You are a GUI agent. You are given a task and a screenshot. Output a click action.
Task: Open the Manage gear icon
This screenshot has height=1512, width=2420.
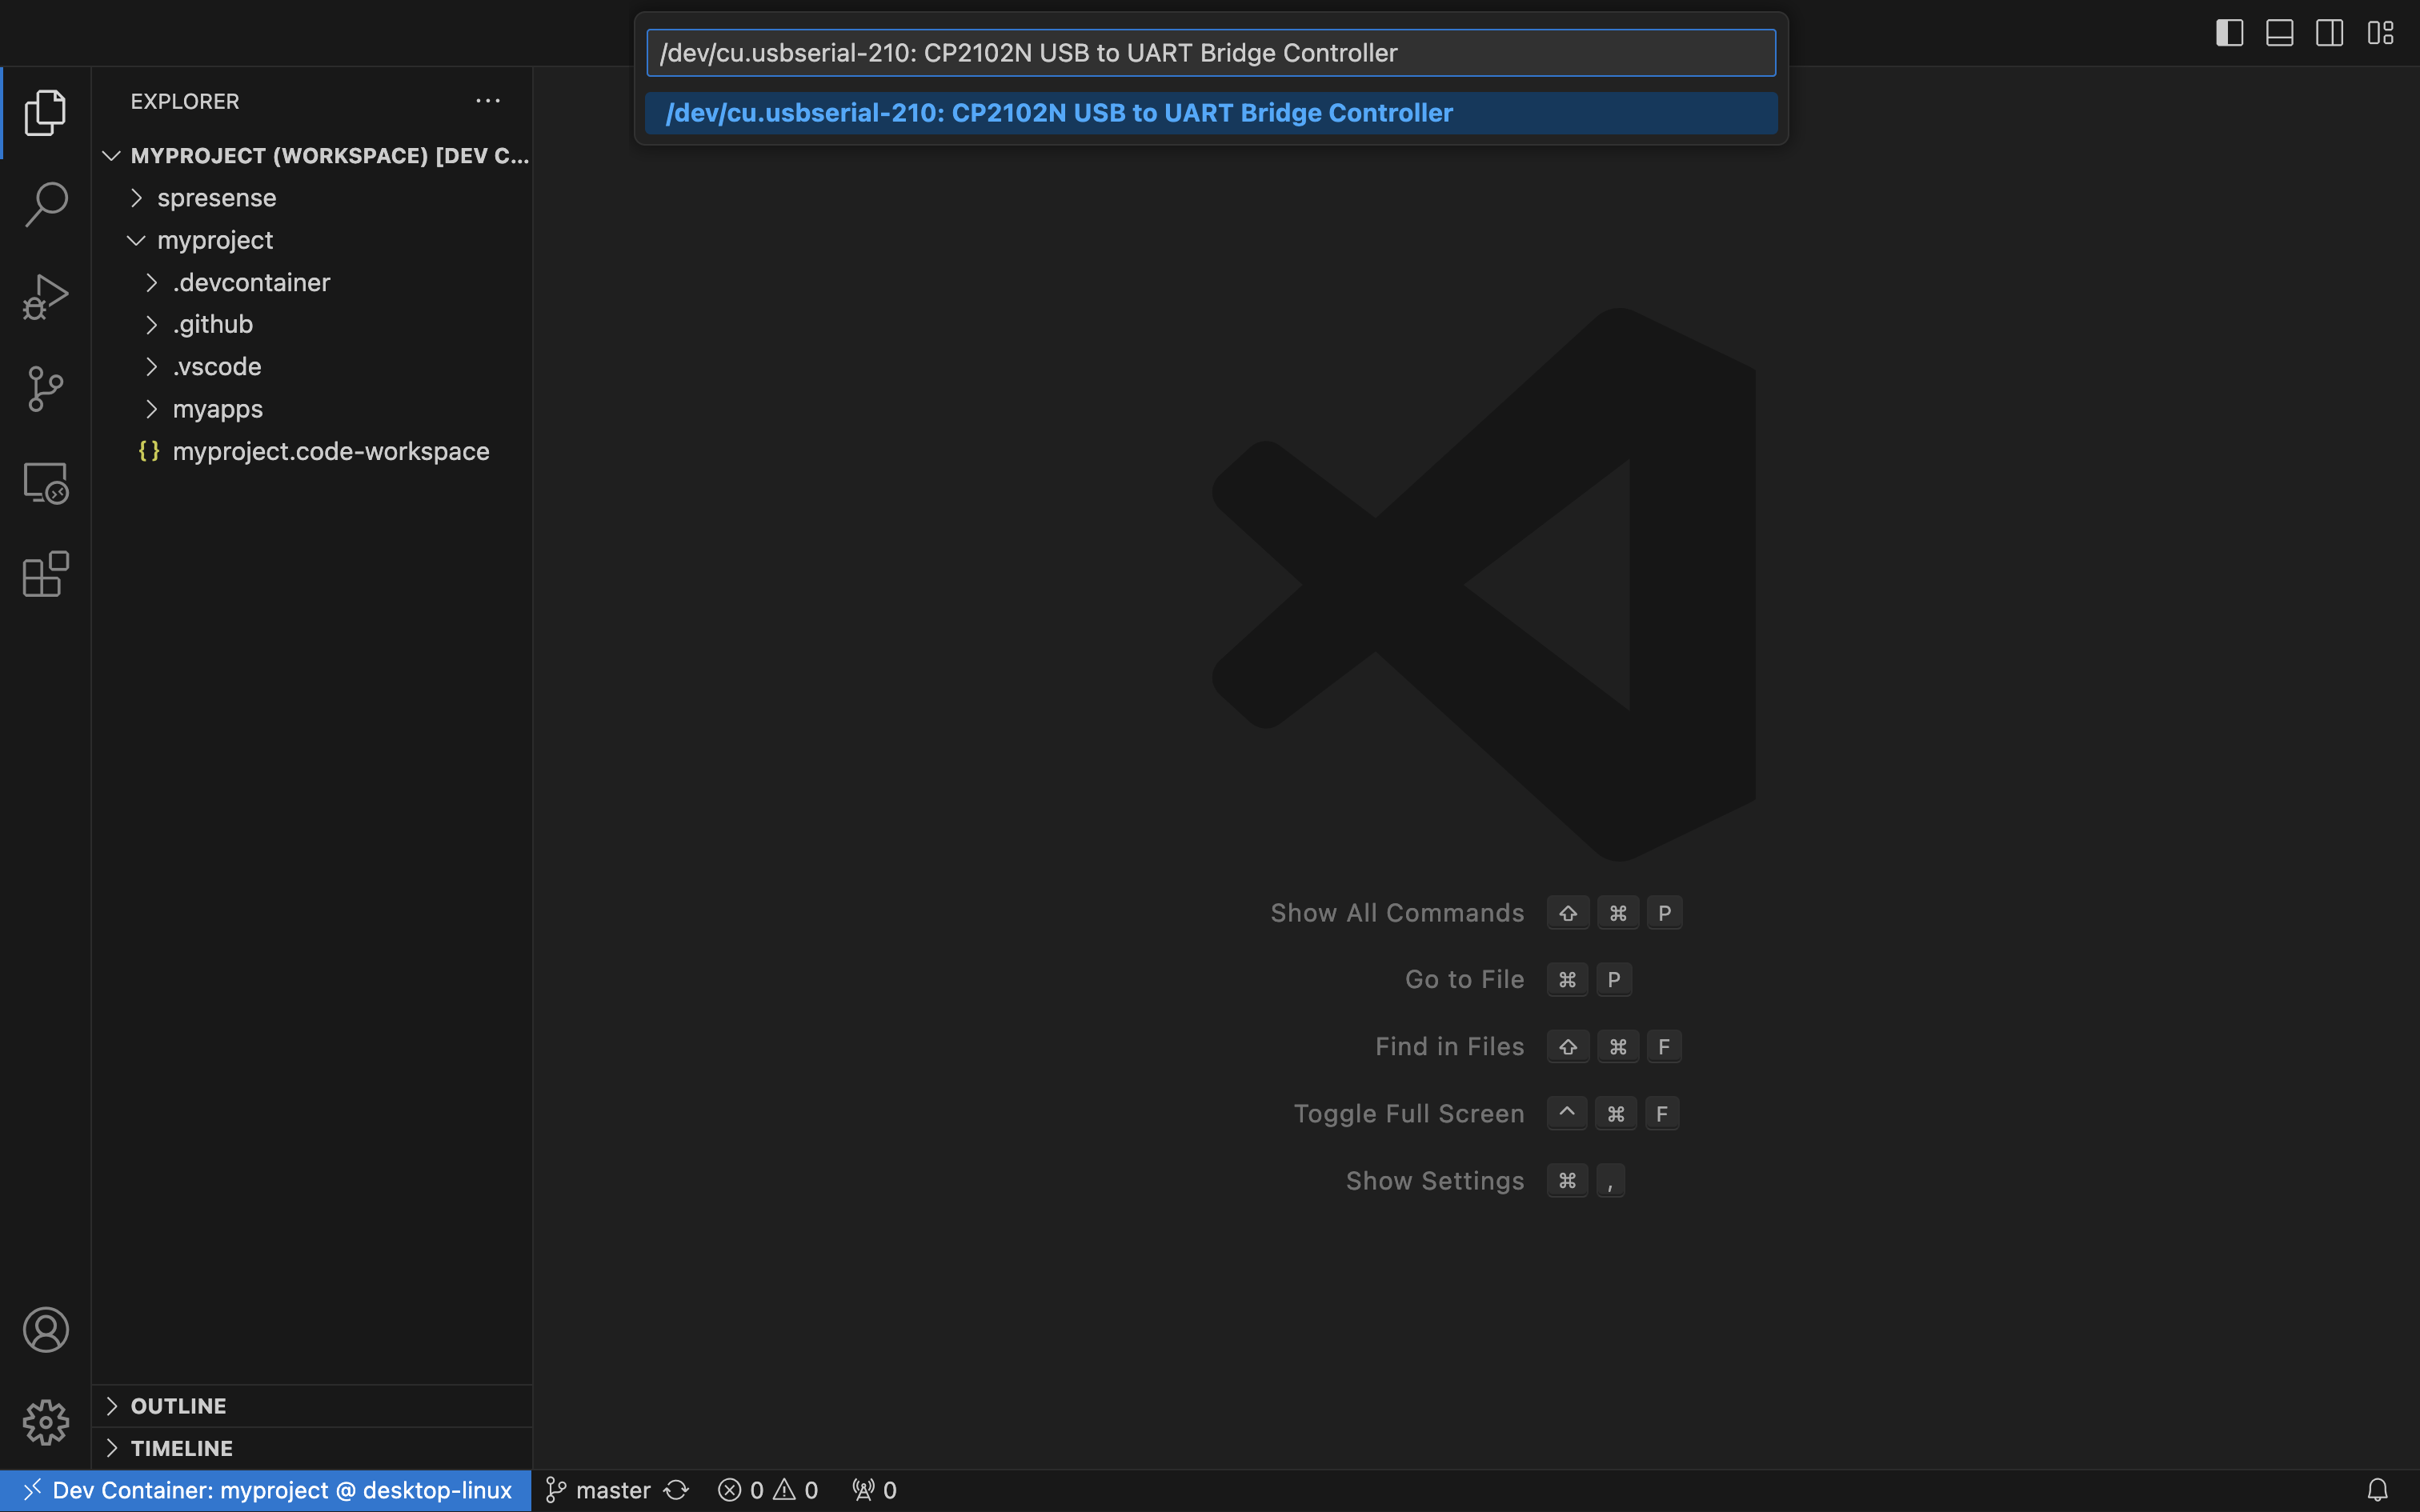[x=45, y=1422]
